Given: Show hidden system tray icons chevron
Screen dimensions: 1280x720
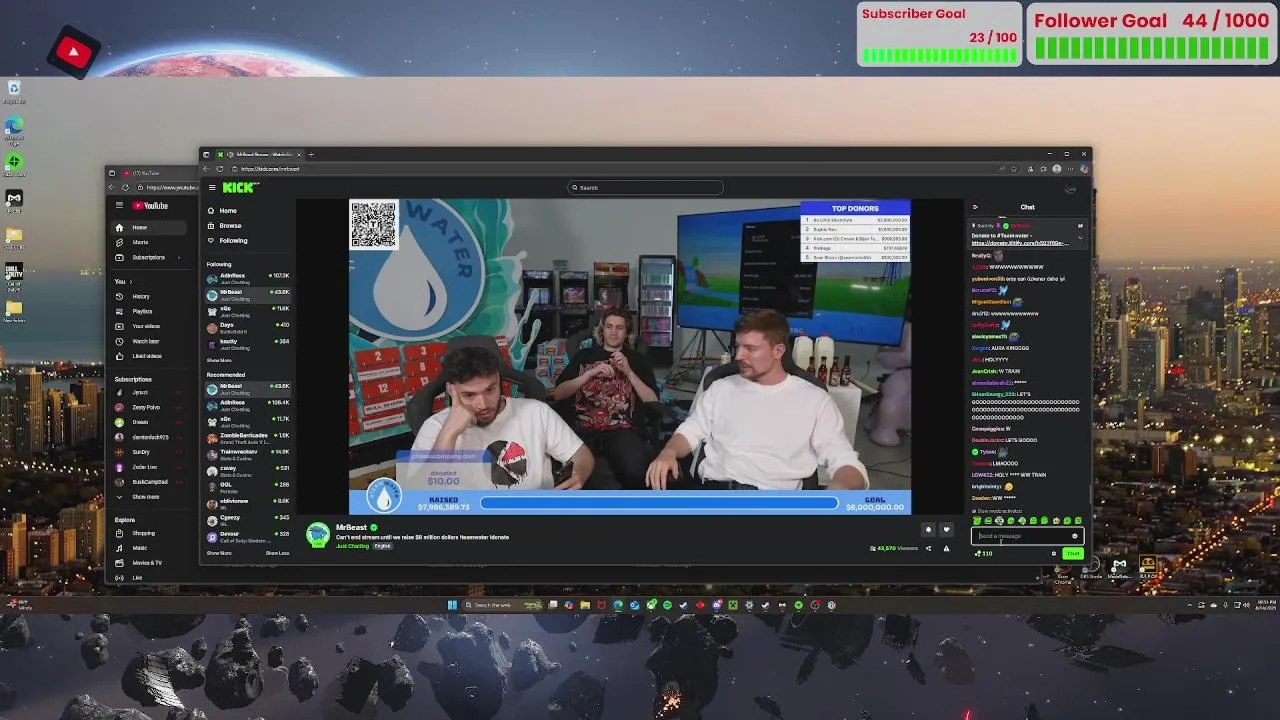Looking at the screenshot, I should [1189, 605].
